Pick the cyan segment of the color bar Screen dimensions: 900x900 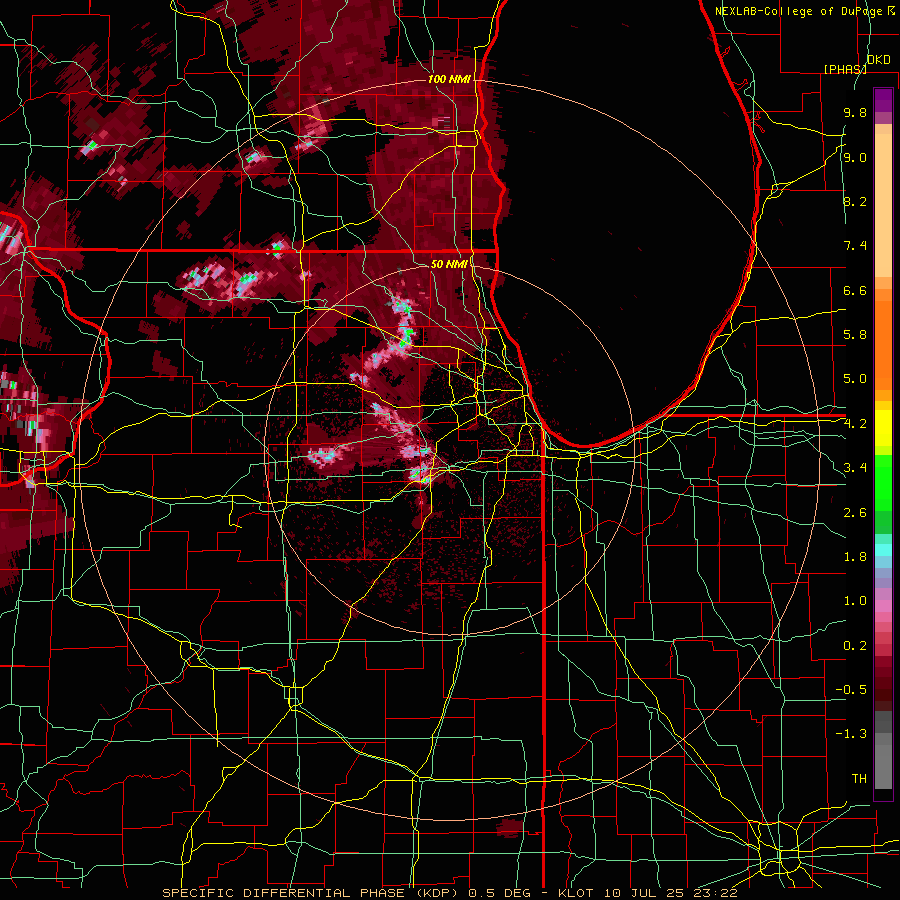click(883, 550)
